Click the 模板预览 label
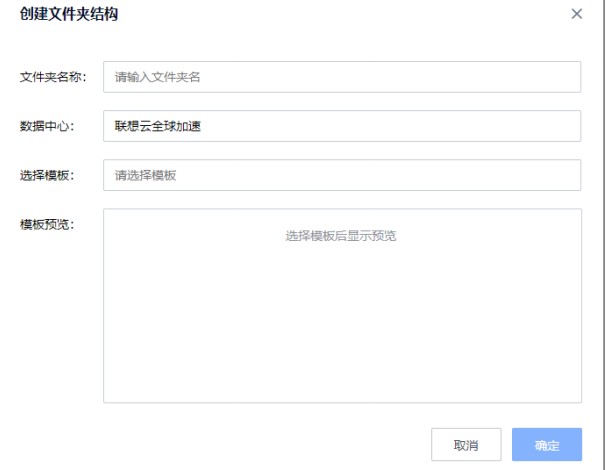Screen dimensions: 607x470 (x=47, y=223)
